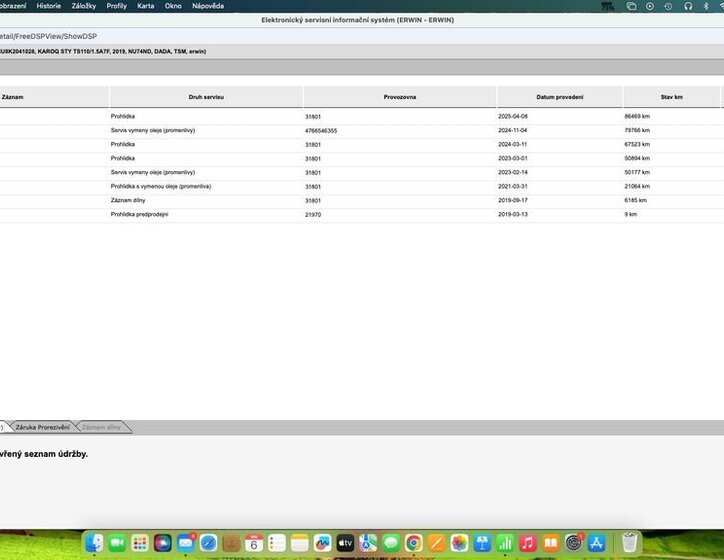This screenshot has height=560, width=724.
Task: Open the Mail app in dock
Action: 186,543
